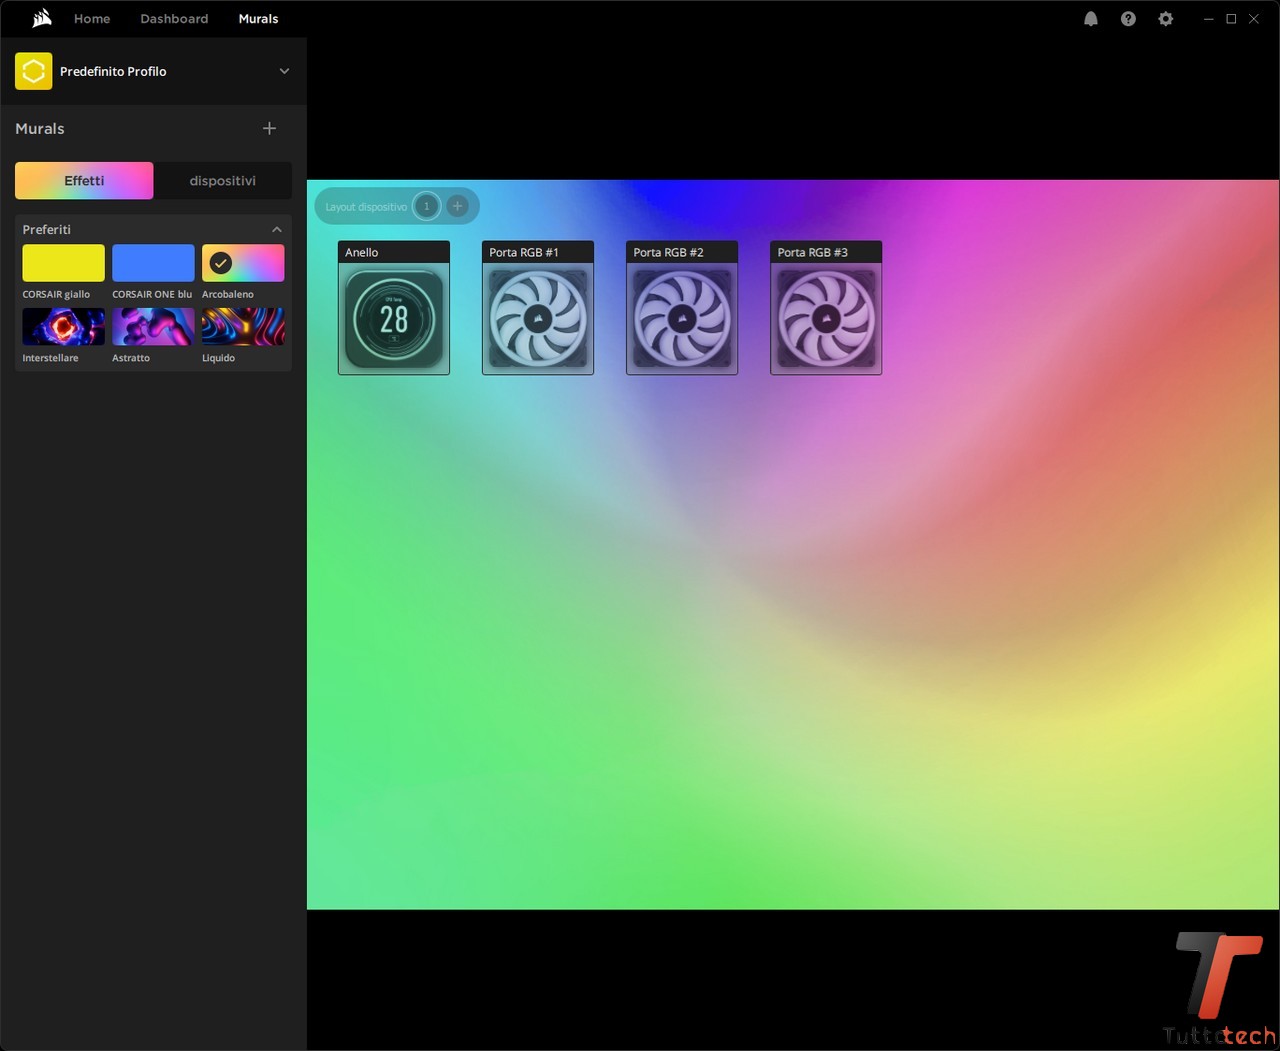Switch to the Effetti toggle
The width and height of the screenshot is (1280, 1051).
84,181
